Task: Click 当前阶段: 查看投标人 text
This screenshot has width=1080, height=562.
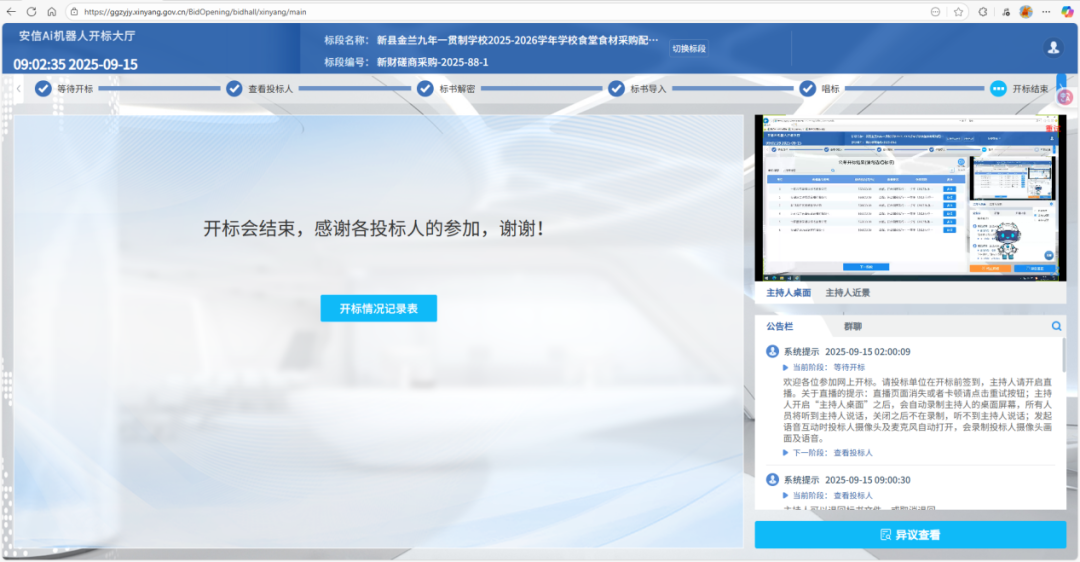Action: click(x=832, y=495)
